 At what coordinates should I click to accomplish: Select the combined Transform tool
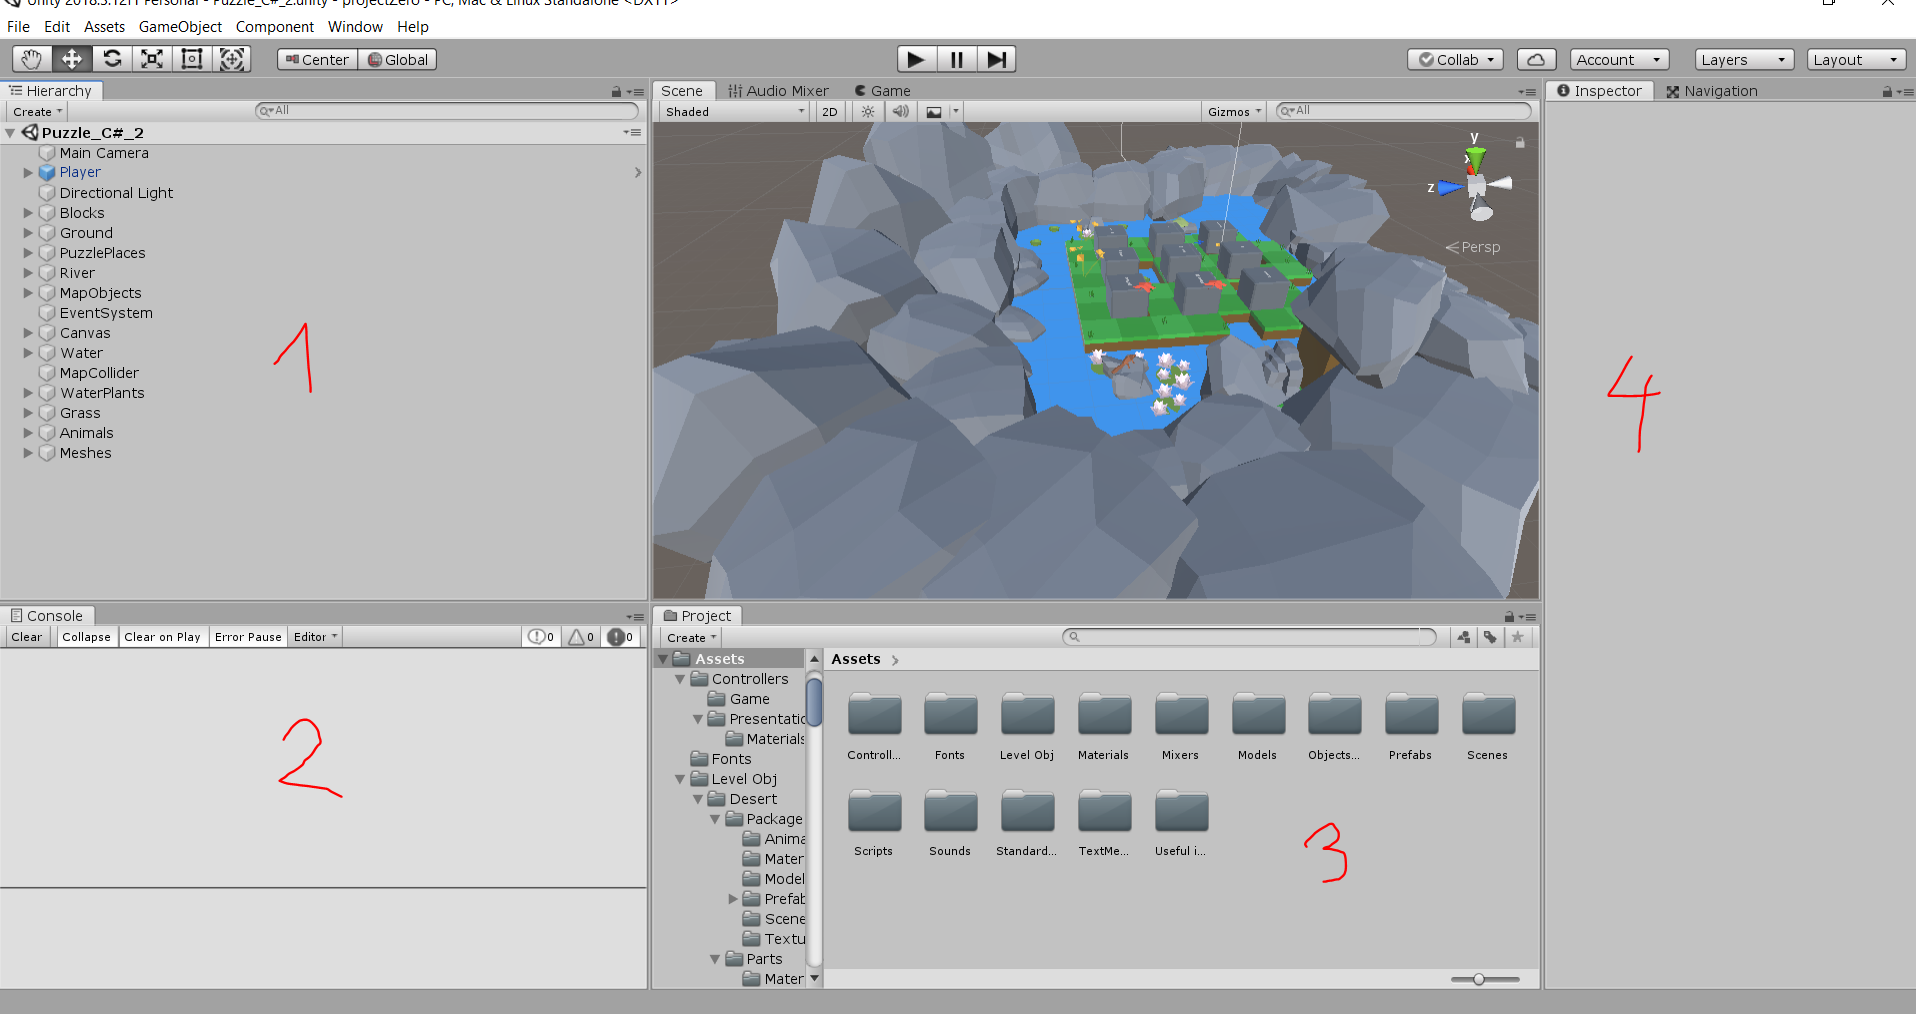(x=232, y=59)
